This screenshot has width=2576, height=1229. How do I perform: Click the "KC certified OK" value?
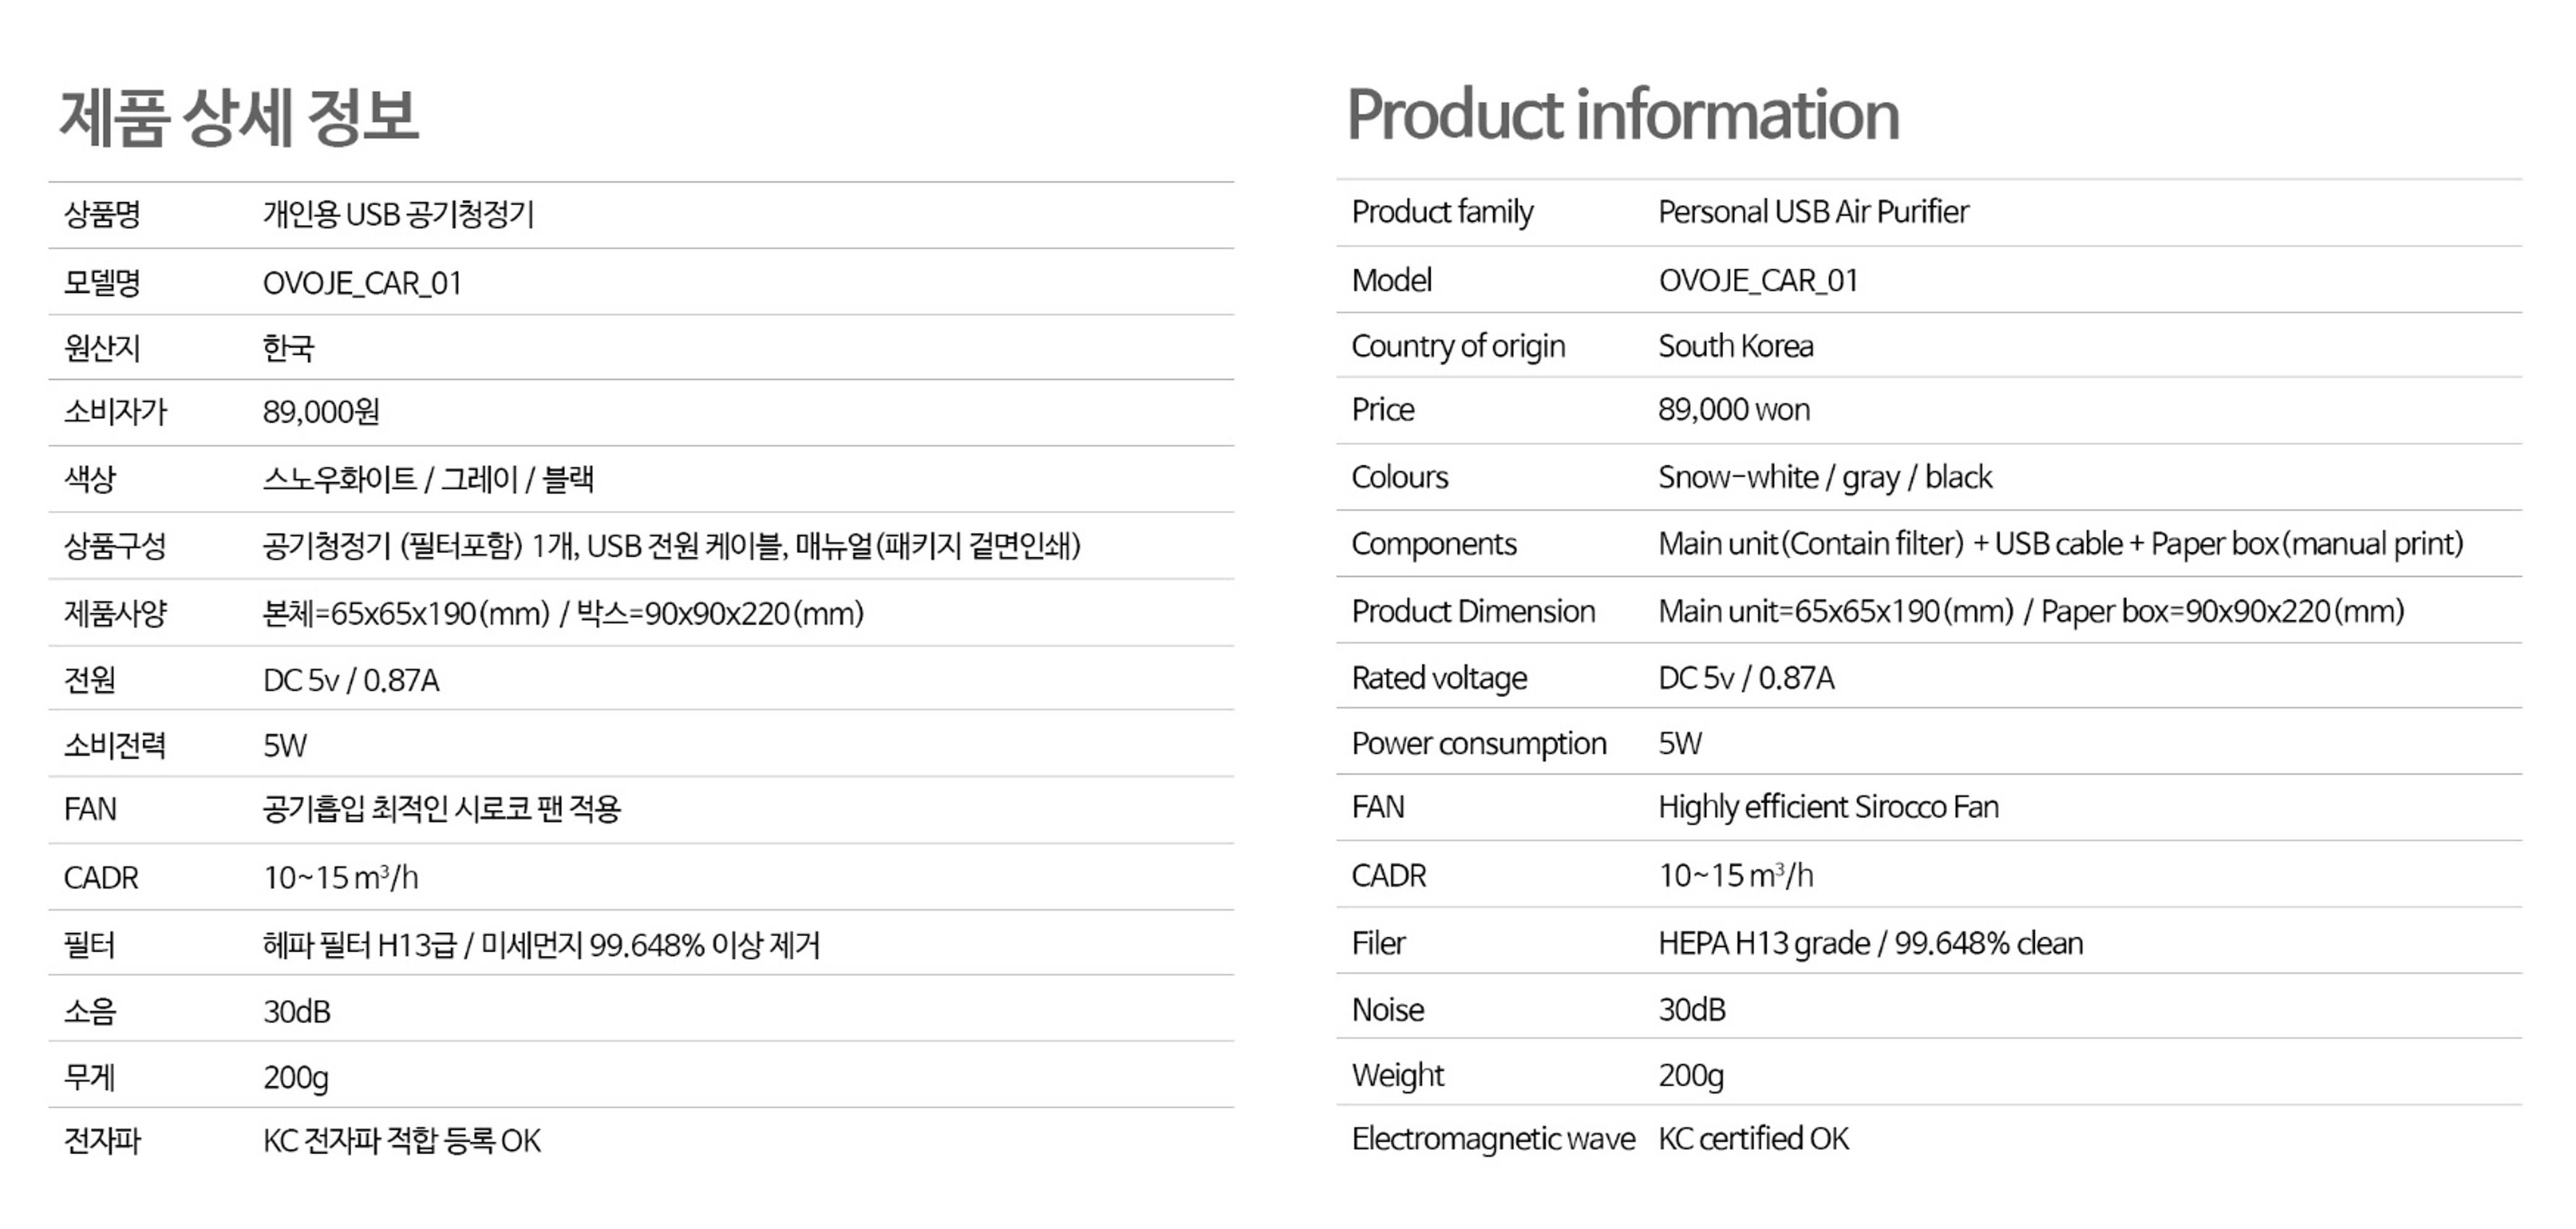tap(1753, 1139)
